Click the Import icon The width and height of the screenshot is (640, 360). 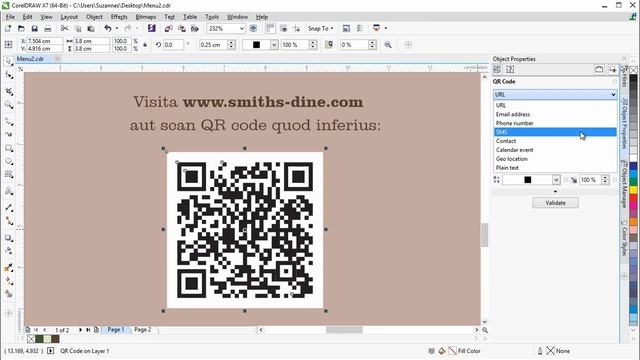click(168, 29)
